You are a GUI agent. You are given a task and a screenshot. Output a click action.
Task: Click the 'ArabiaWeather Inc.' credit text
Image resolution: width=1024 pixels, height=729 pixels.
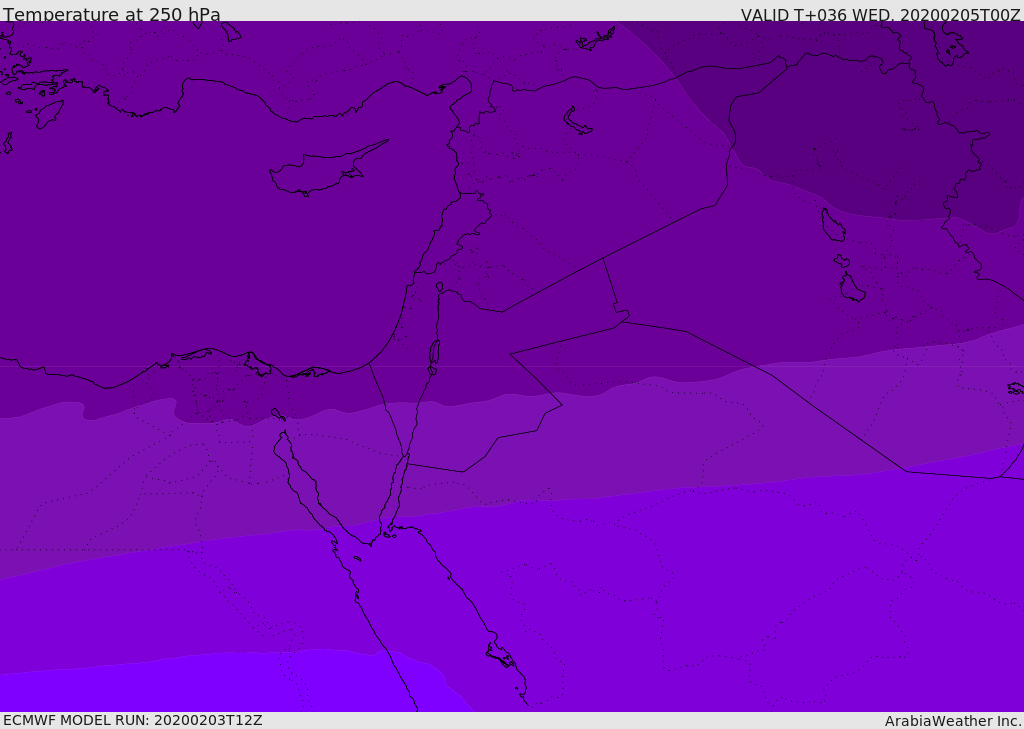pyautogui.click(x=952, y=721)
